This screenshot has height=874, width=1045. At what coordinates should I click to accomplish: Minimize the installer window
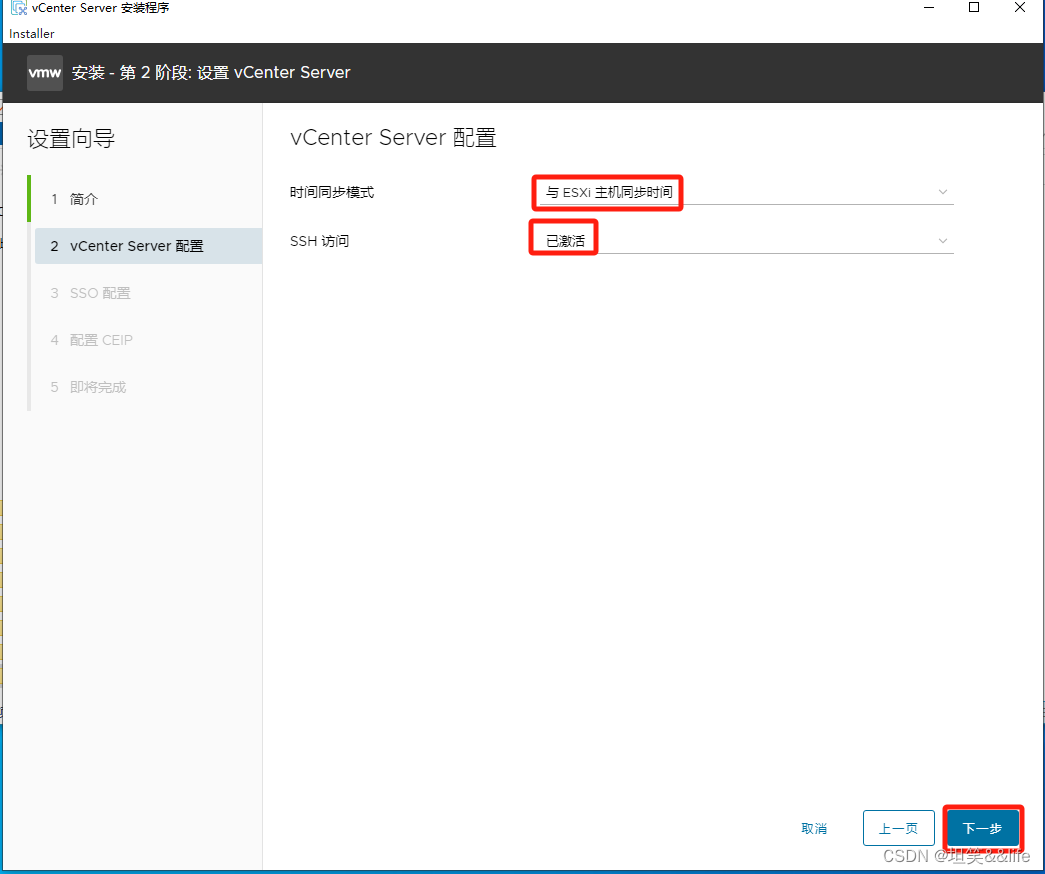pos(929,7)
